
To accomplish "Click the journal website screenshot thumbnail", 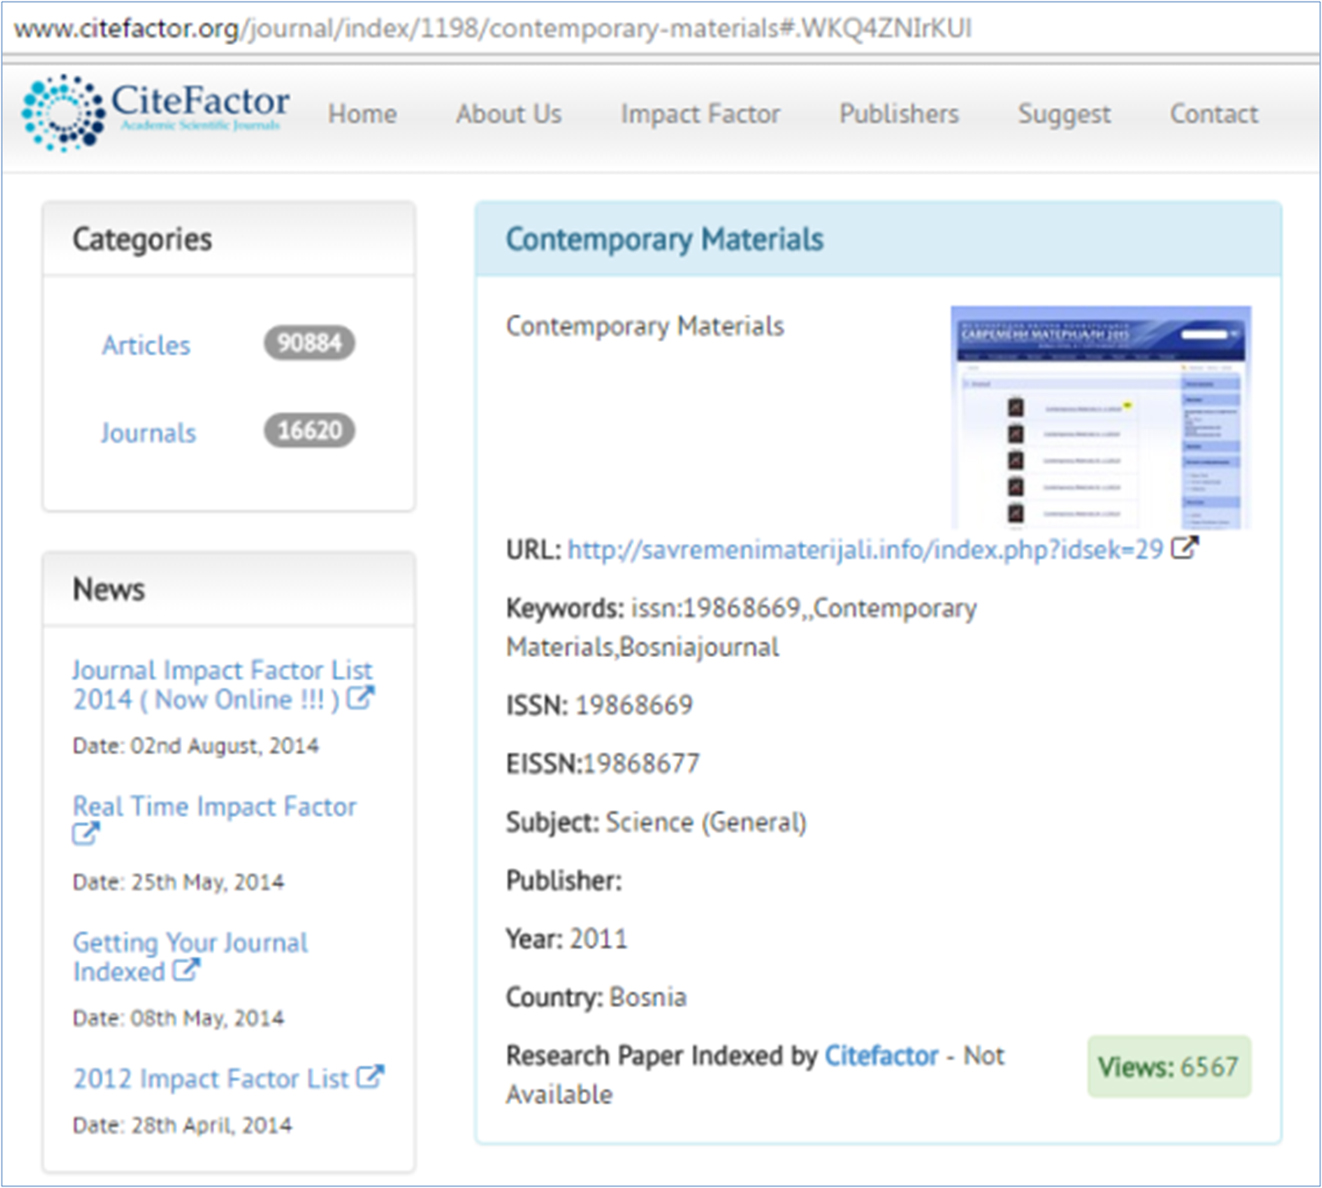I will (x=1100, y=417).
